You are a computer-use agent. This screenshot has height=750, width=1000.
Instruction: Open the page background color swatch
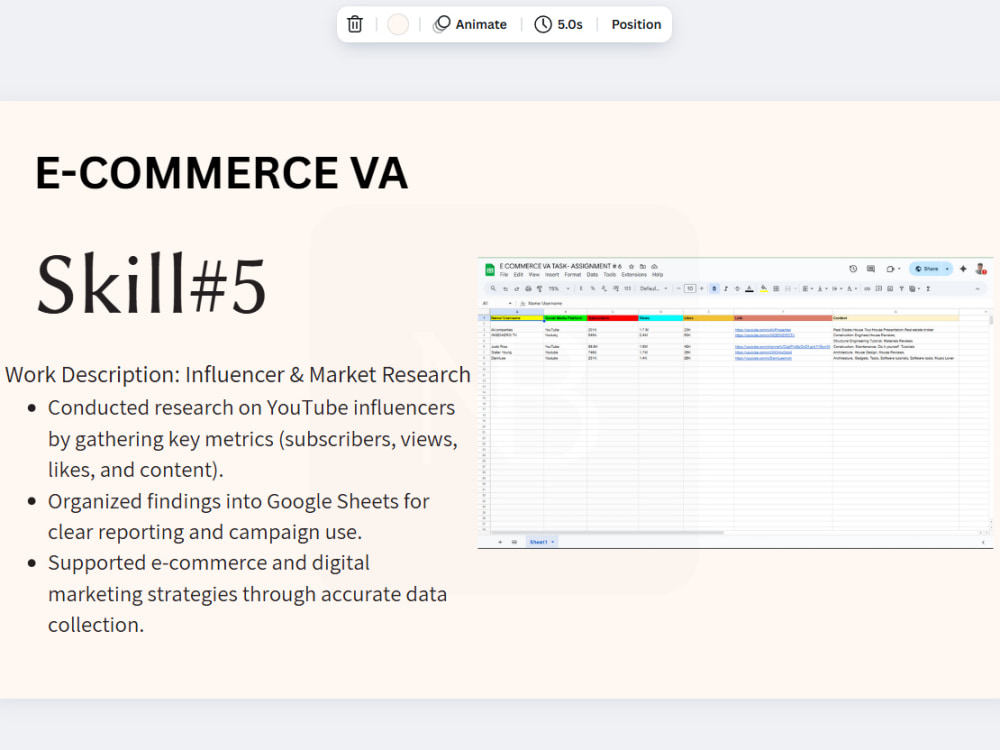(398, 24)
